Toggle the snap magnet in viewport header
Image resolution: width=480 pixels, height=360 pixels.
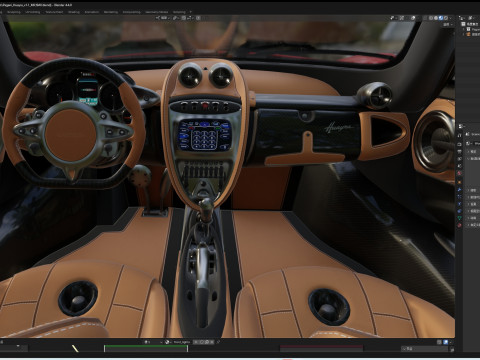(184, 18)
